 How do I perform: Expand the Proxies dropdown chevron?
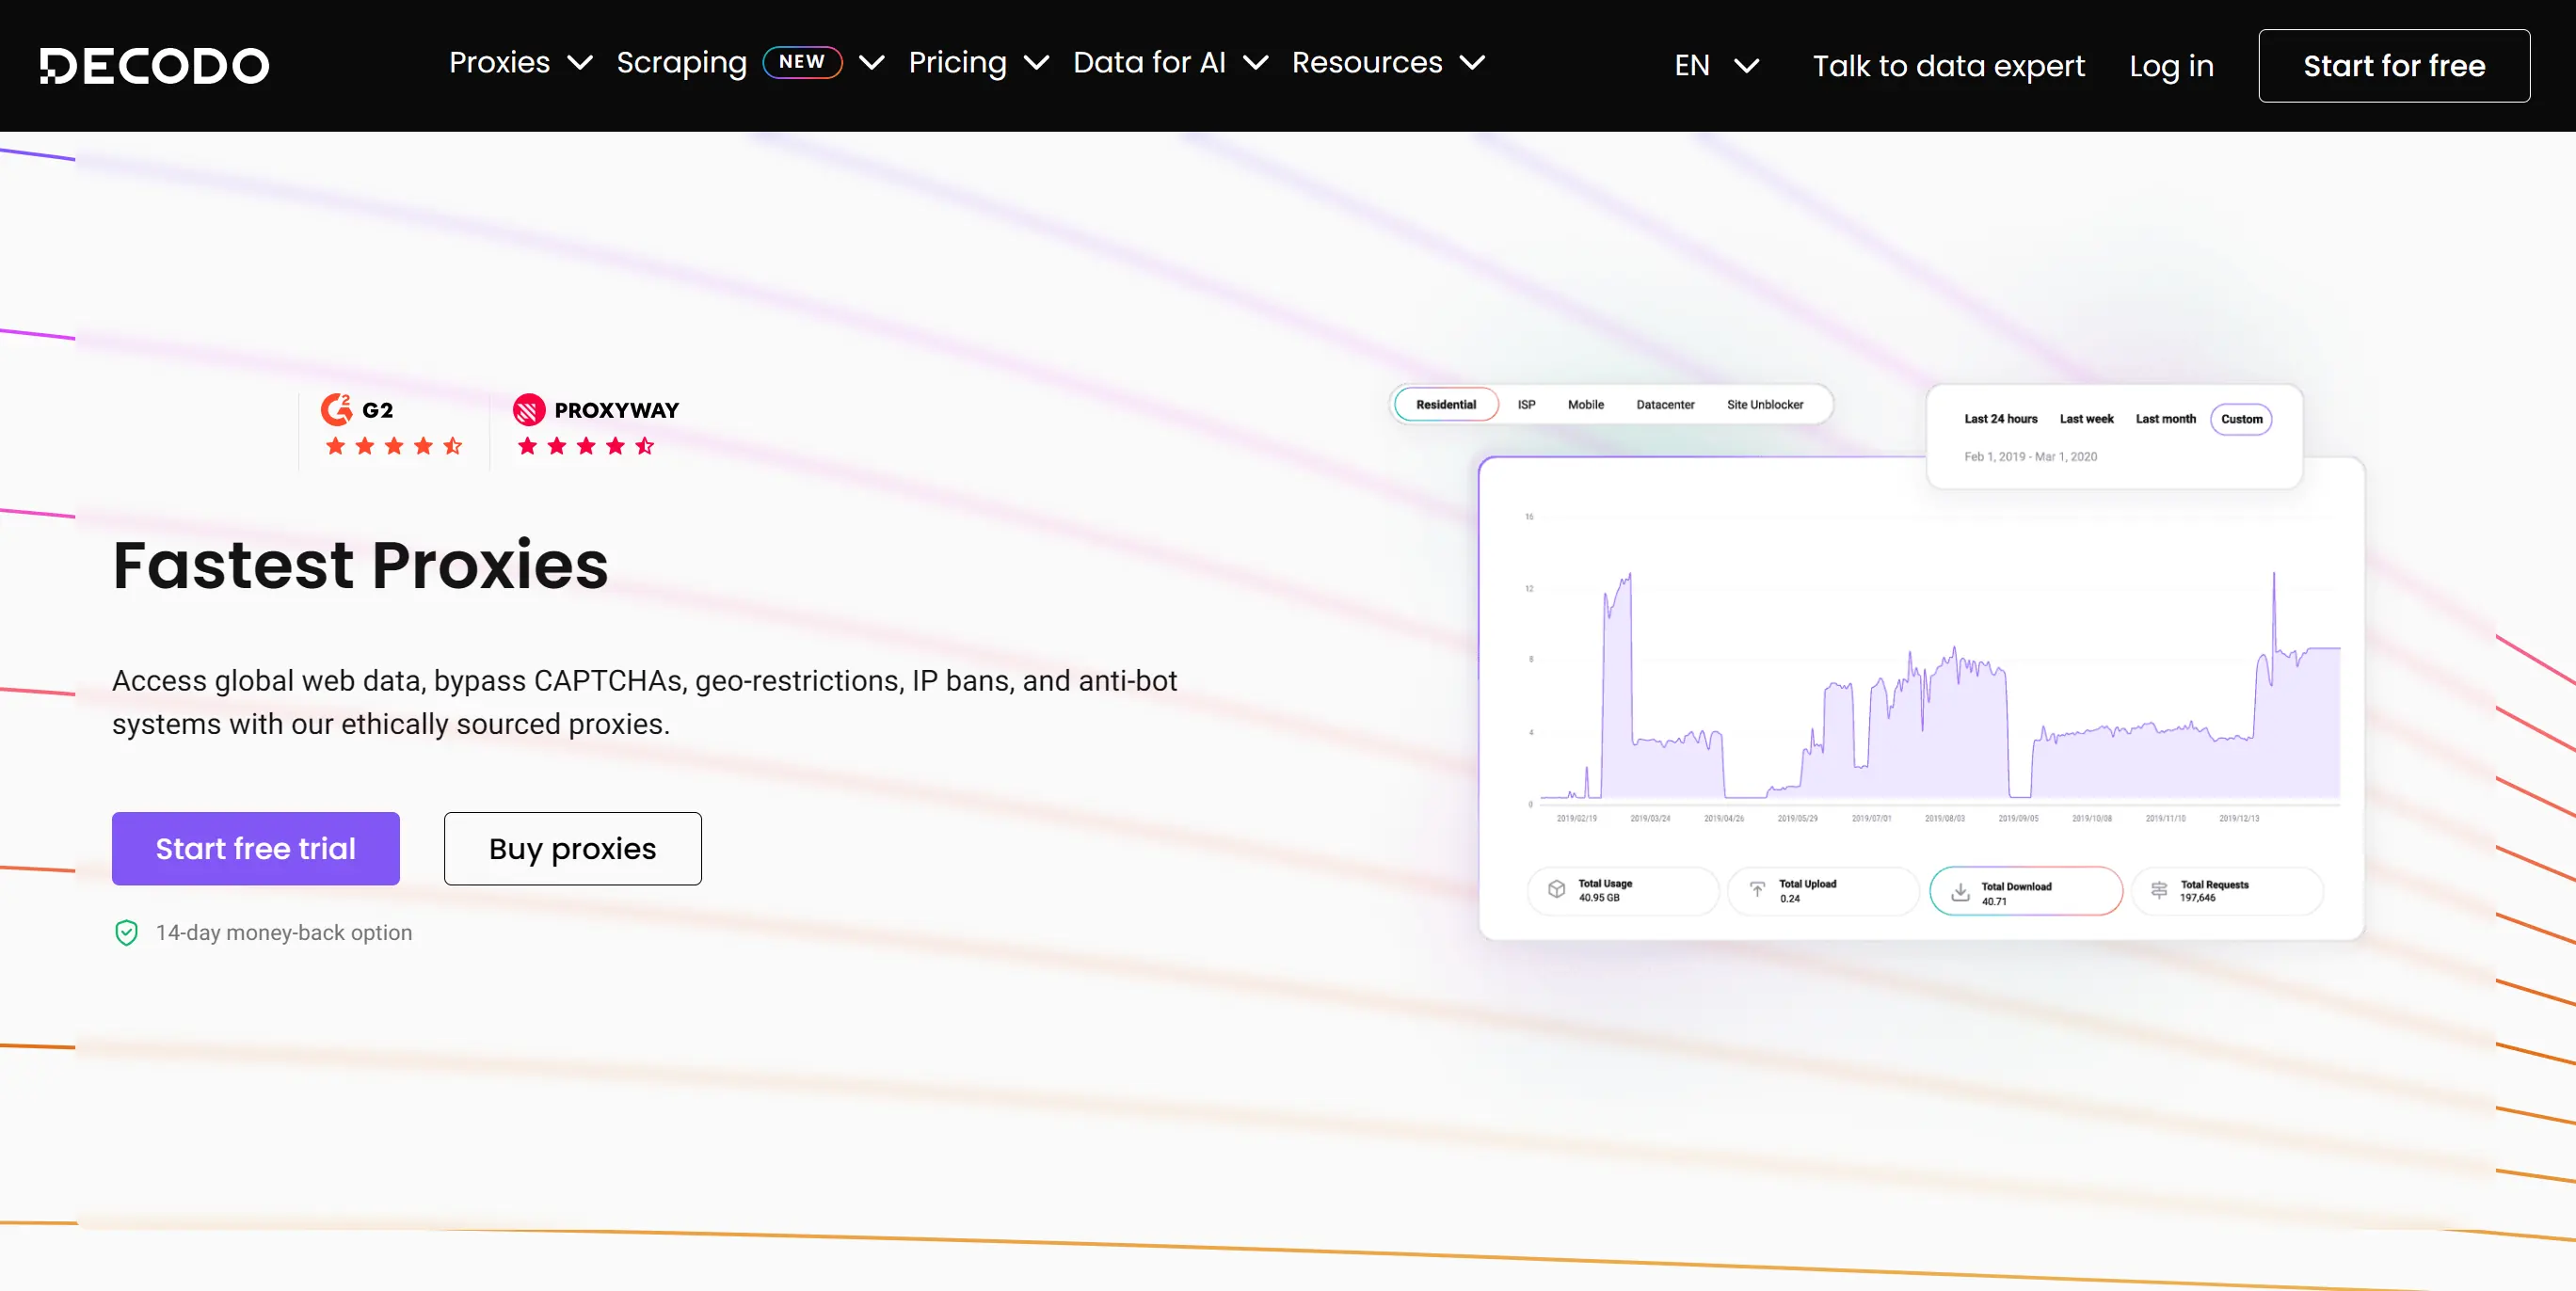pyautogui.click(x=580, y=63)
